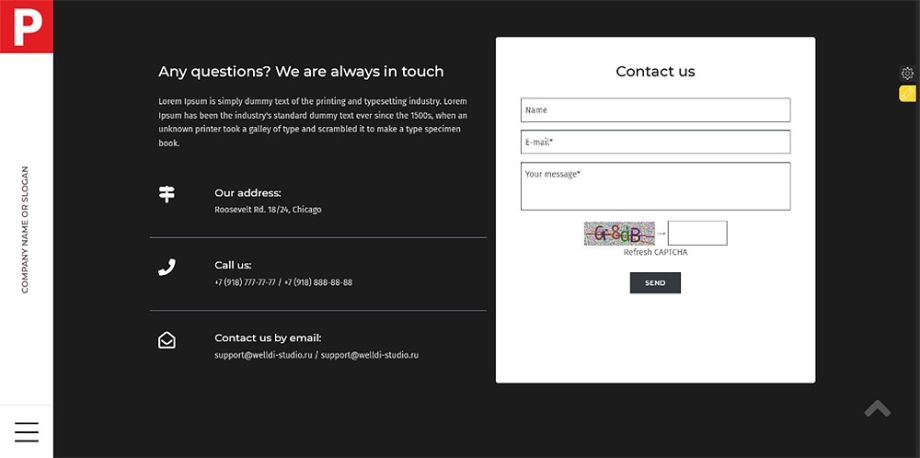Click into the E-mail field

click(655, 142)
